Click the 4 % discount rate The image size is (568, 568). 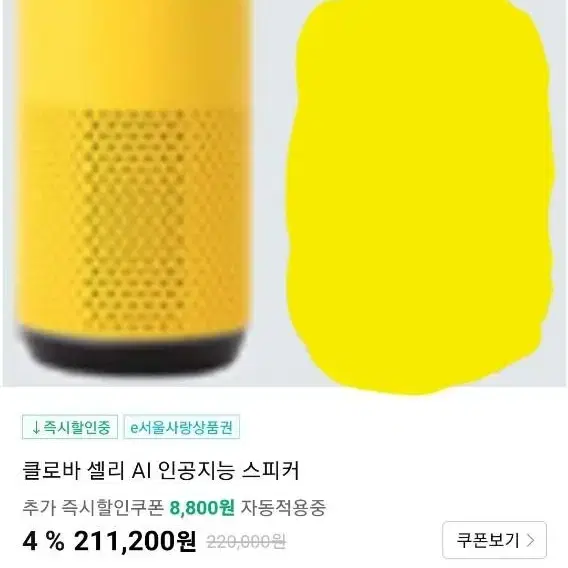point(43,541)
